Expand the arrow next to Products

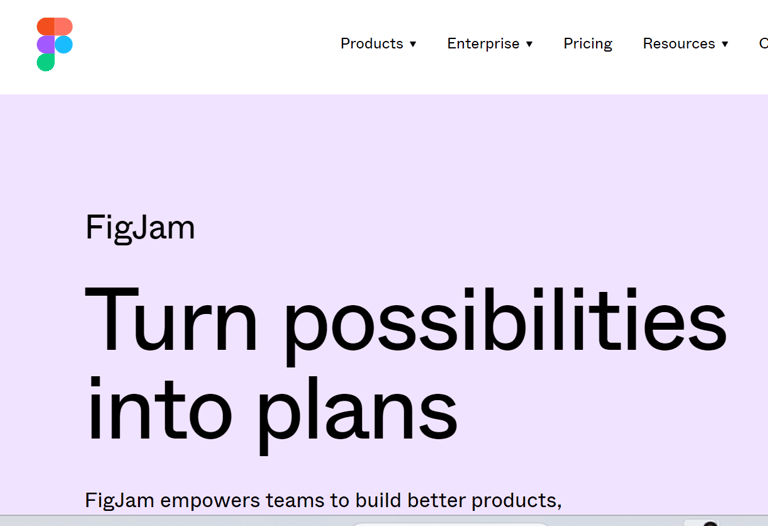click(x=413, y=44)
